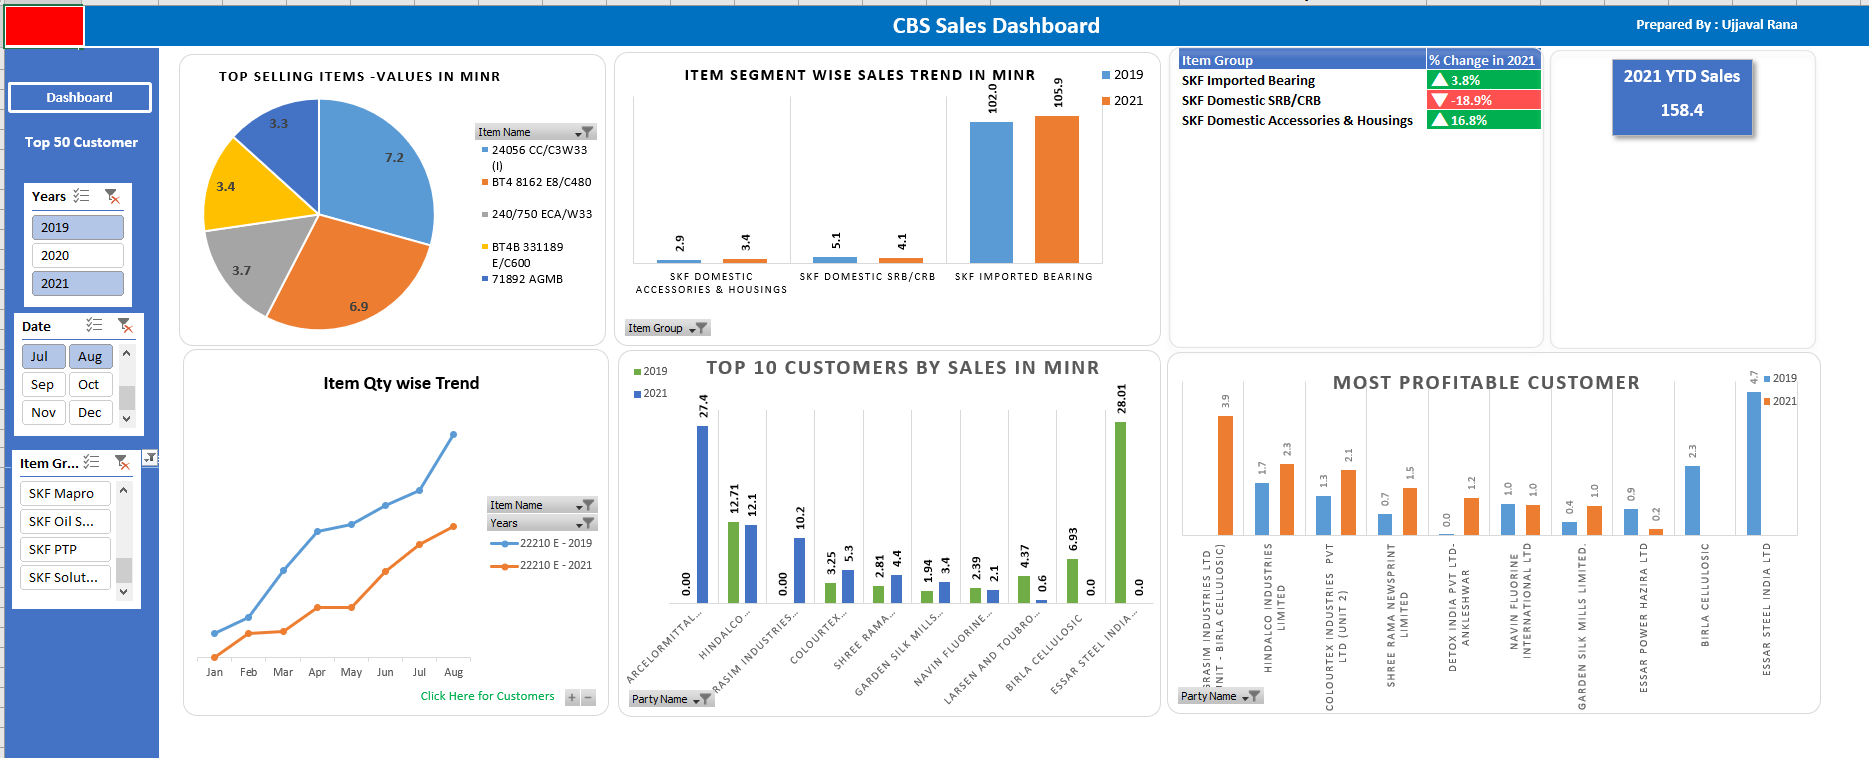Open Party Name filter under Most Profitable Customer
This screenshot has height=758, width=1869.
pyautogui.click(x=1251, y=696)
